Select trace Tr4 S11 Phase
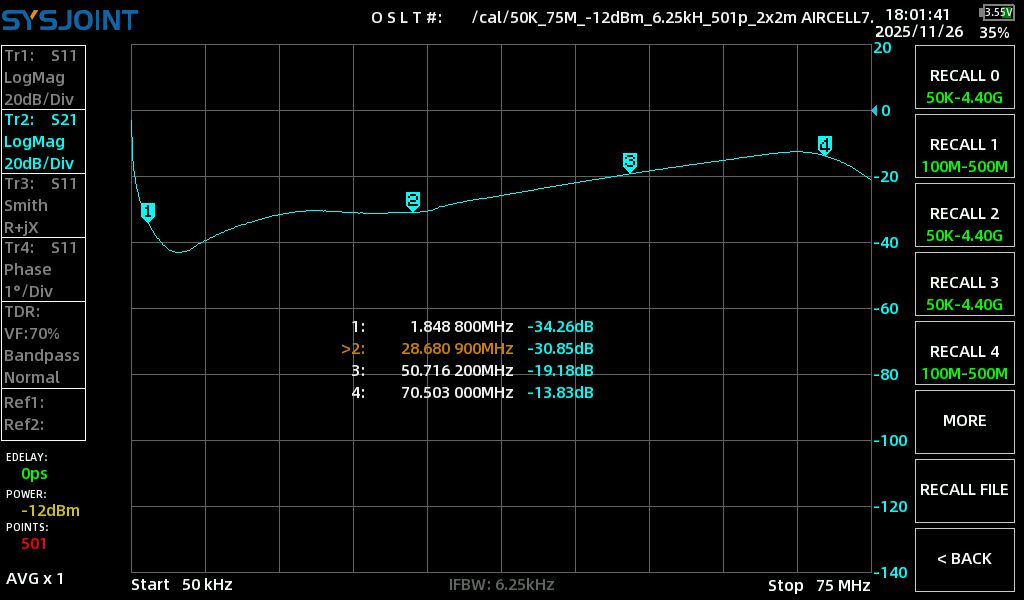 point(43,269)
